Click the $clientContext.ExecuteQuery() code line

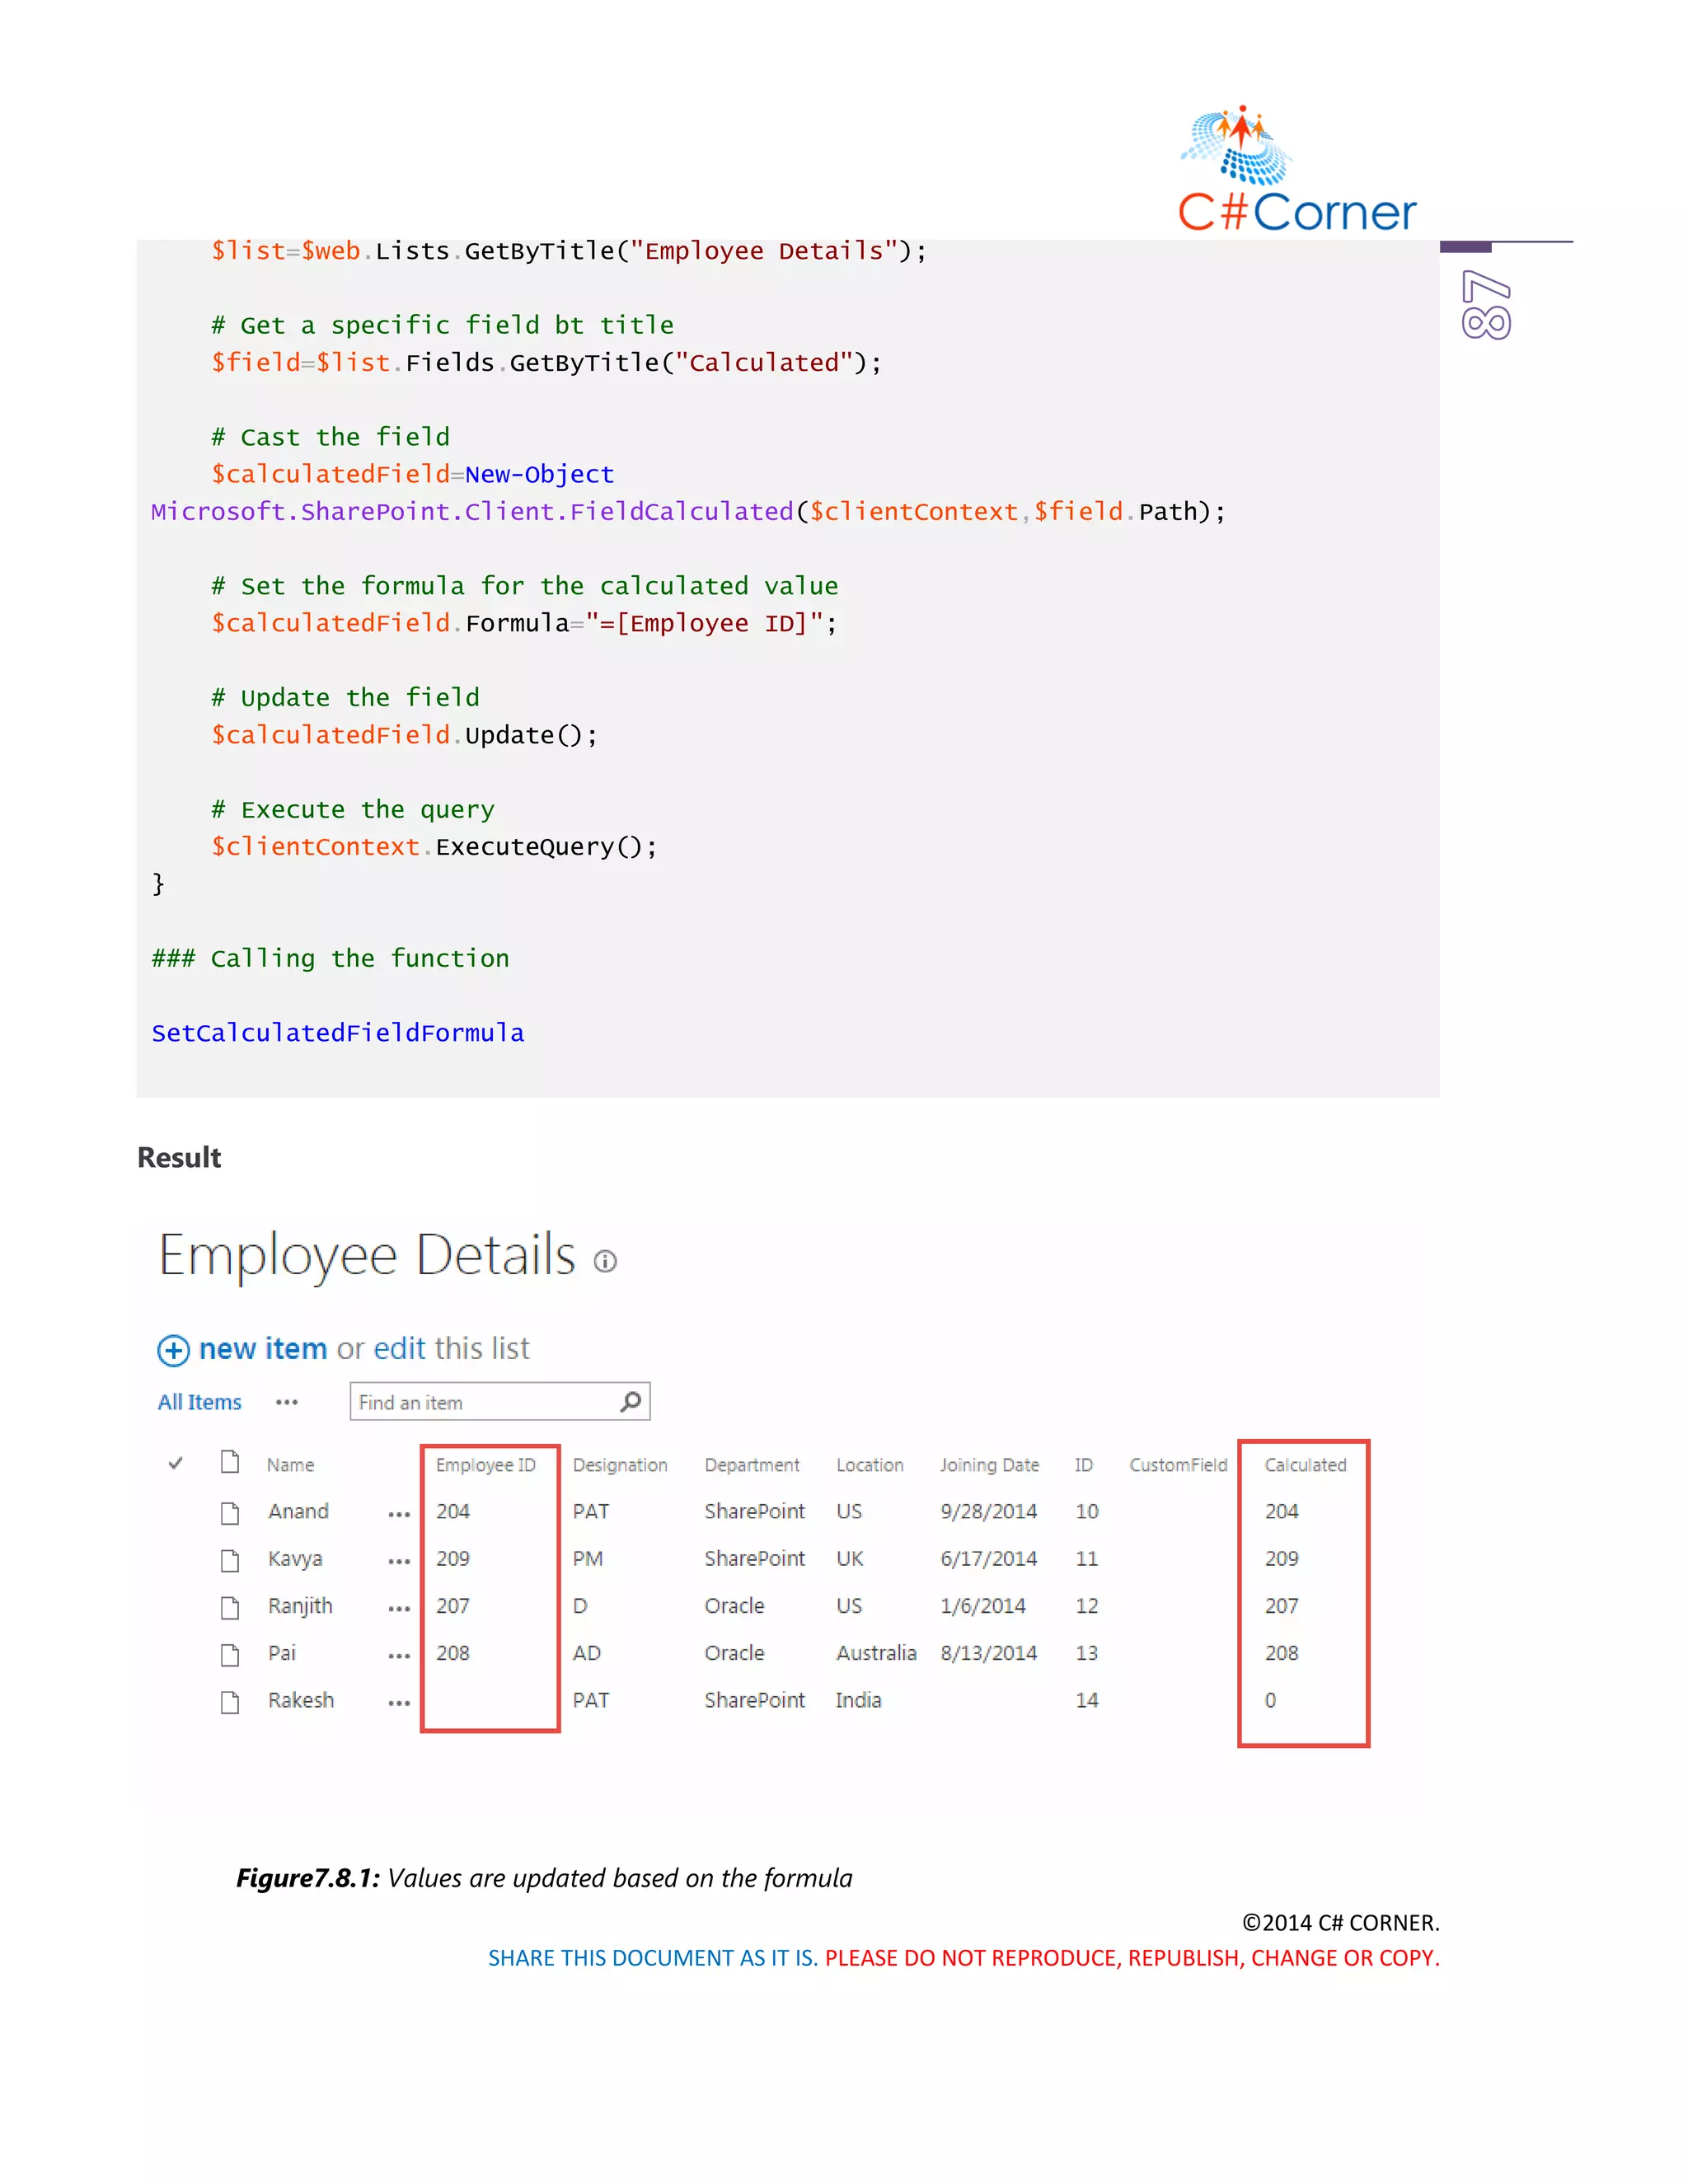pos(434,847)
